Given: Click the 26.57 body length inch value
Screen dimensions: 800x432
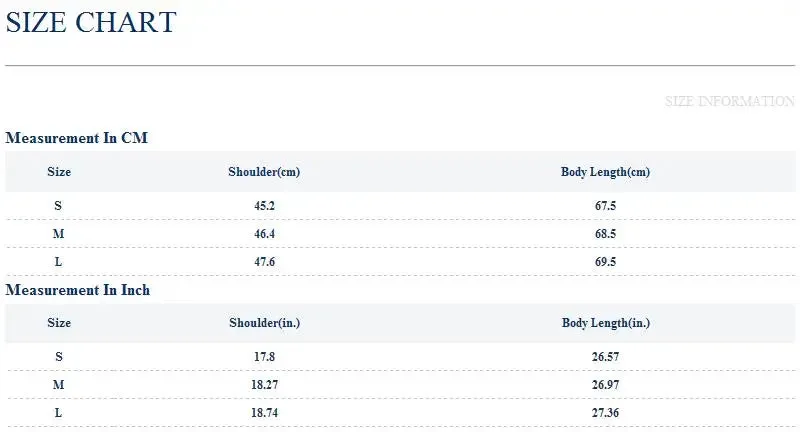Looking at the screenshot, I should [605, 356].
